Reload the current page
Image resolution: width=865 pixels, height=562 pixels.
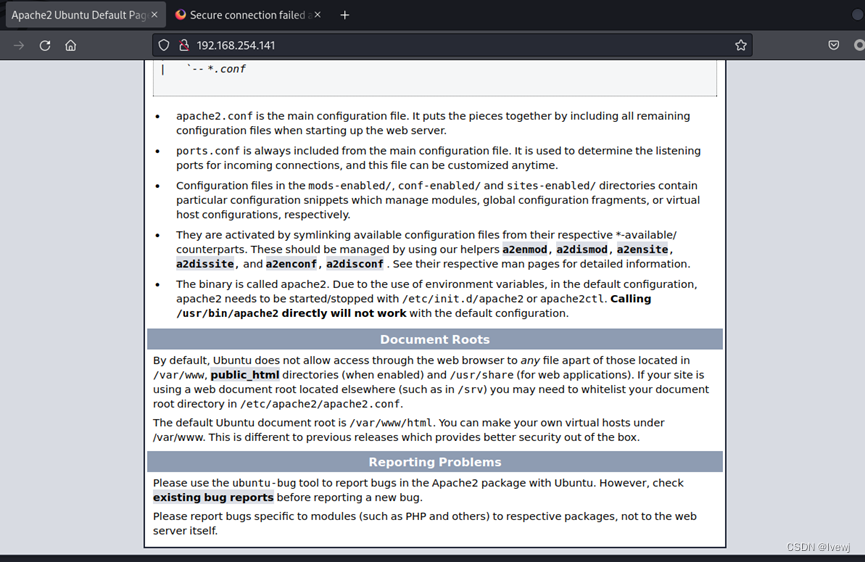click(x=45, y=45)
